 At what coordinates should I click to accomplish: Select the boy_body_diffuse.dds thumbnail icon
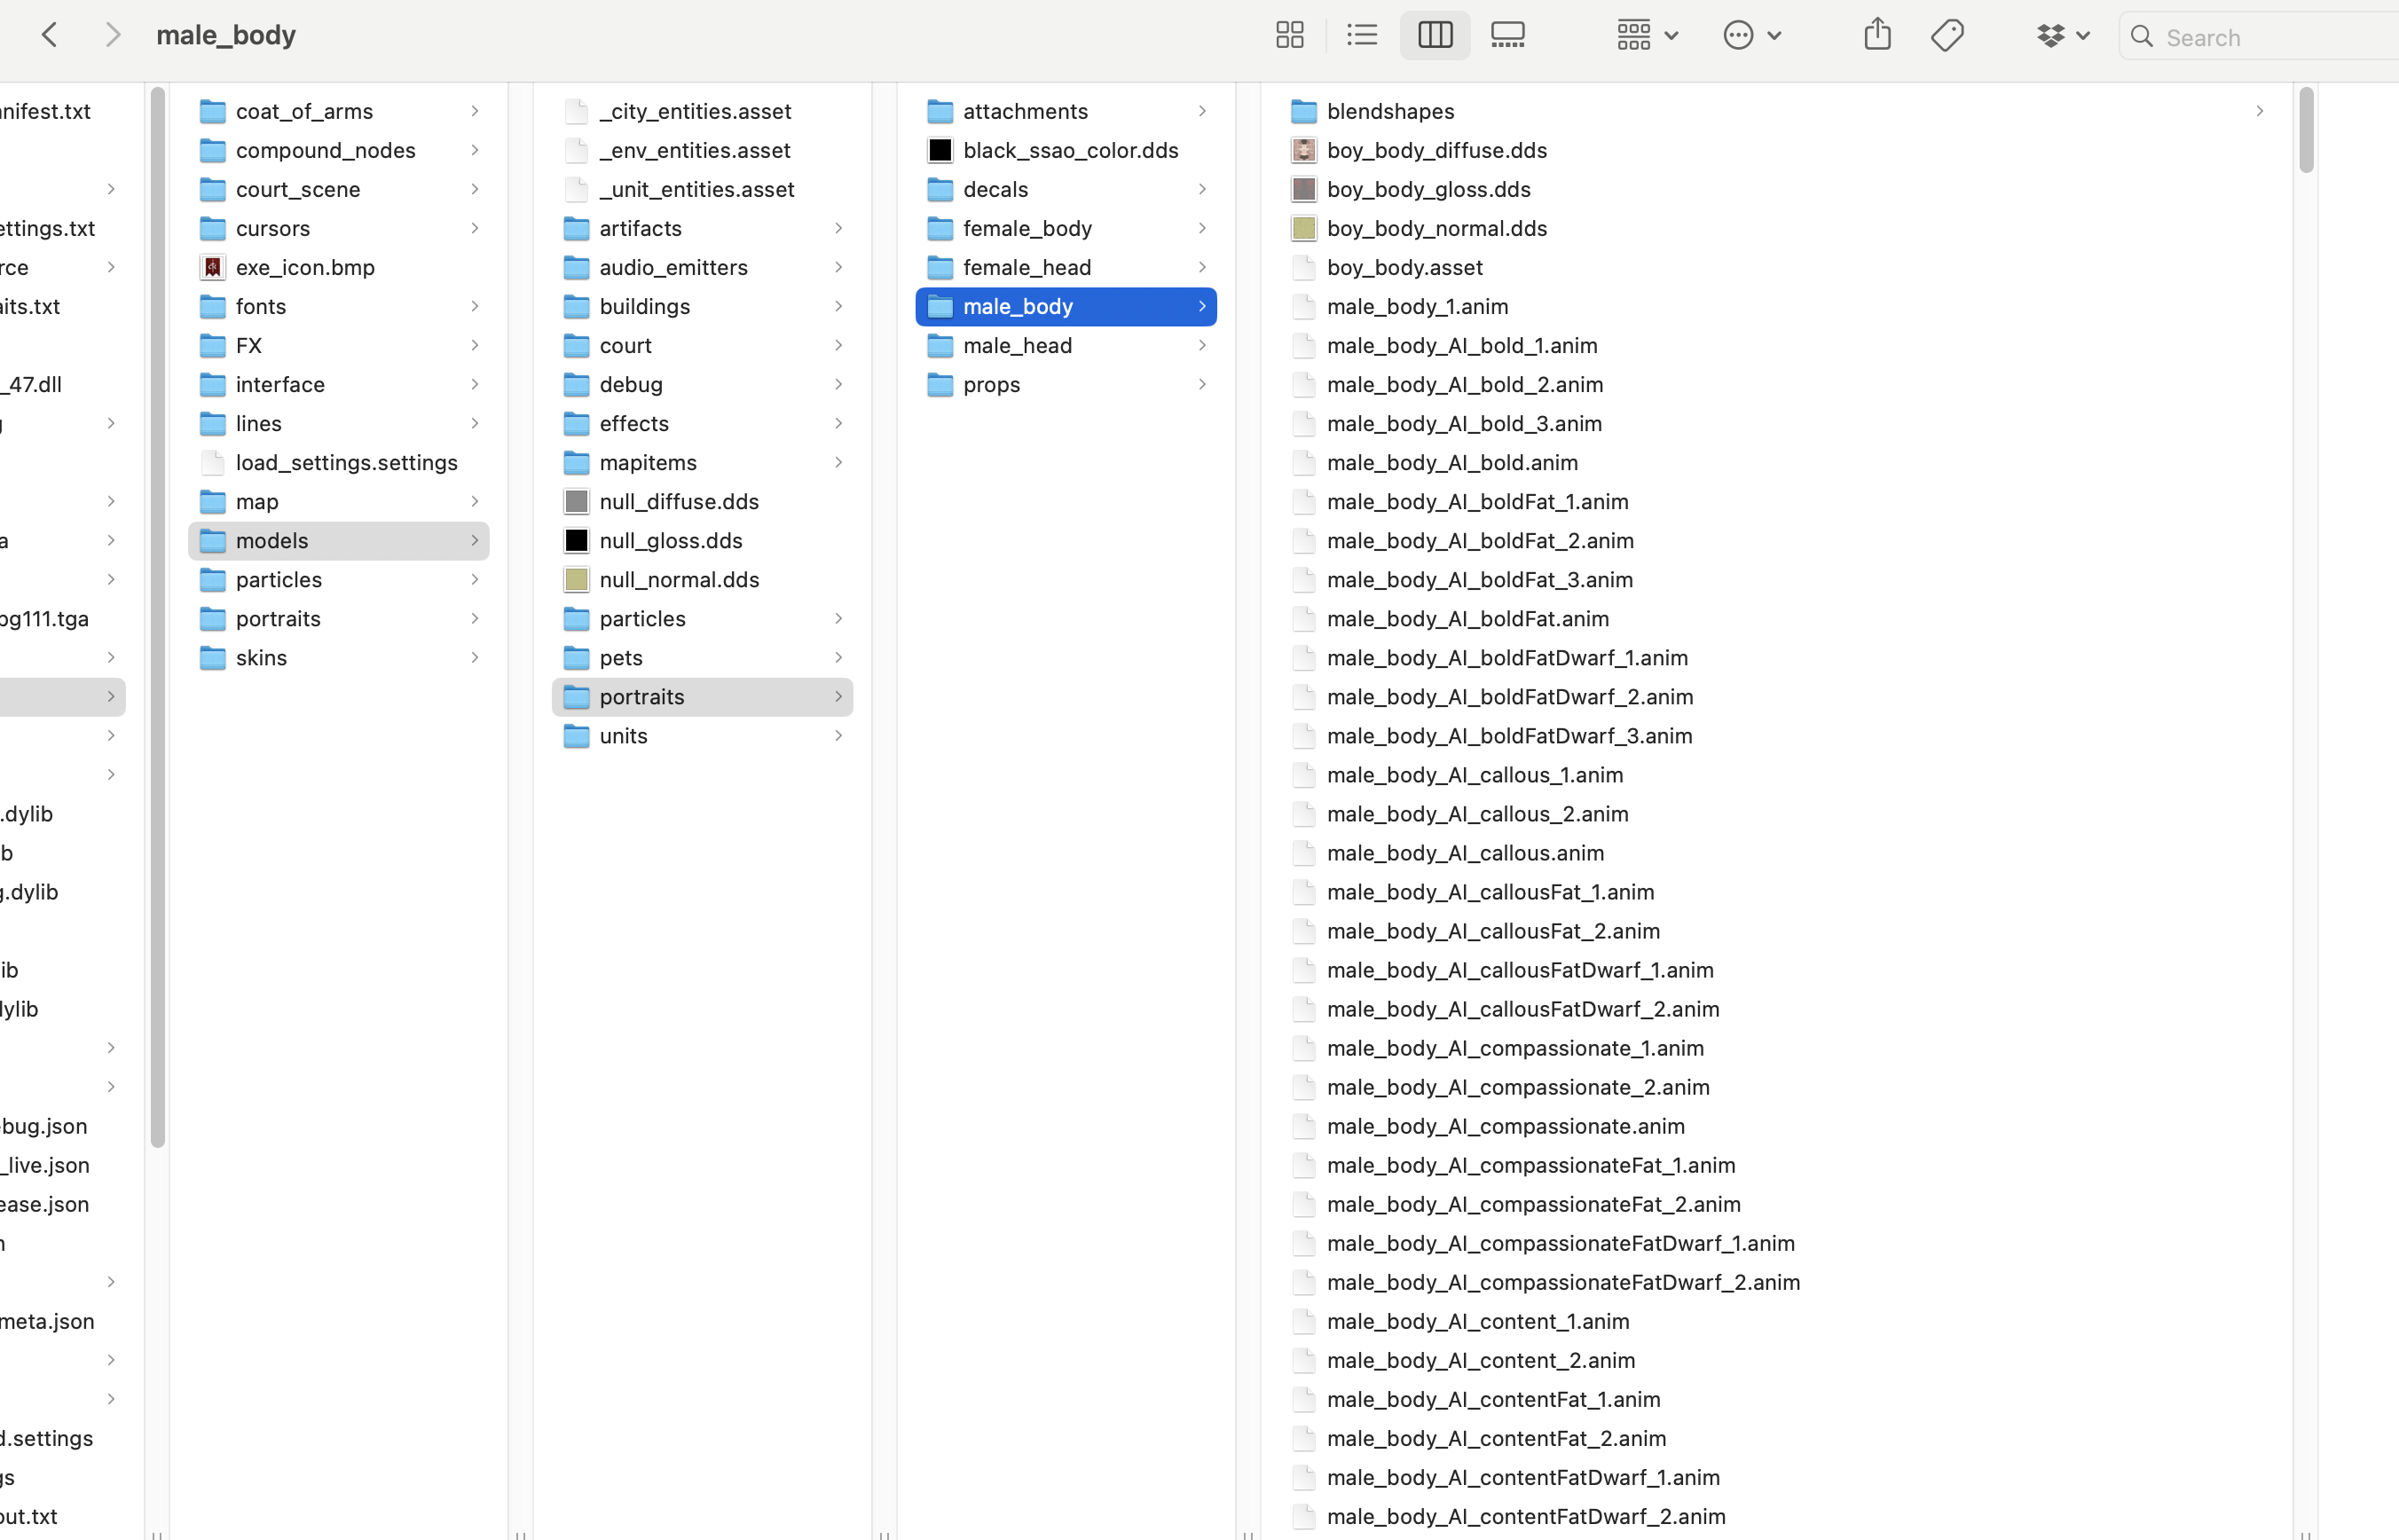(x=1304, y=150)
